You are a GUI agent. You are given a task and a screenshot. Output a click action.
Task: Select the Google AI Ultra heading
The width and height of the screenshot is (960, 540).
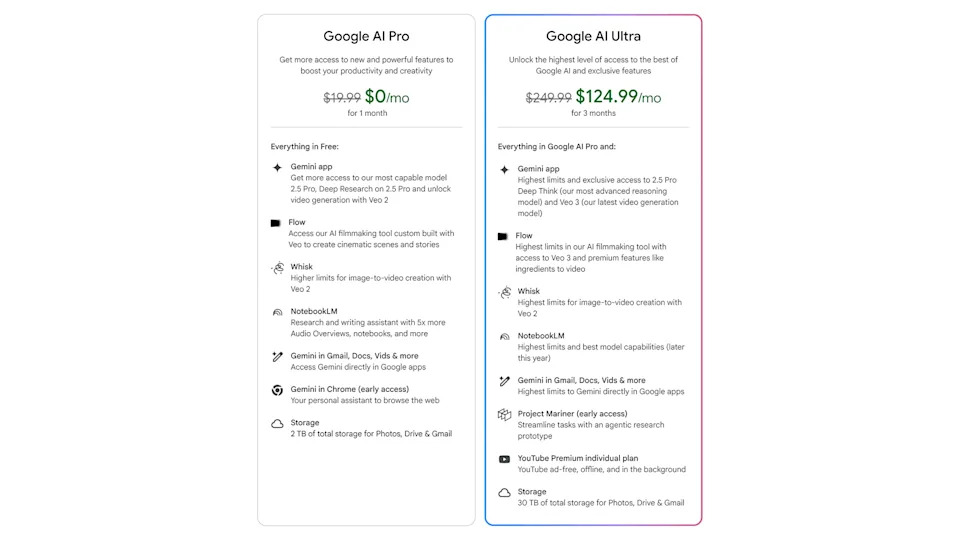593,37
